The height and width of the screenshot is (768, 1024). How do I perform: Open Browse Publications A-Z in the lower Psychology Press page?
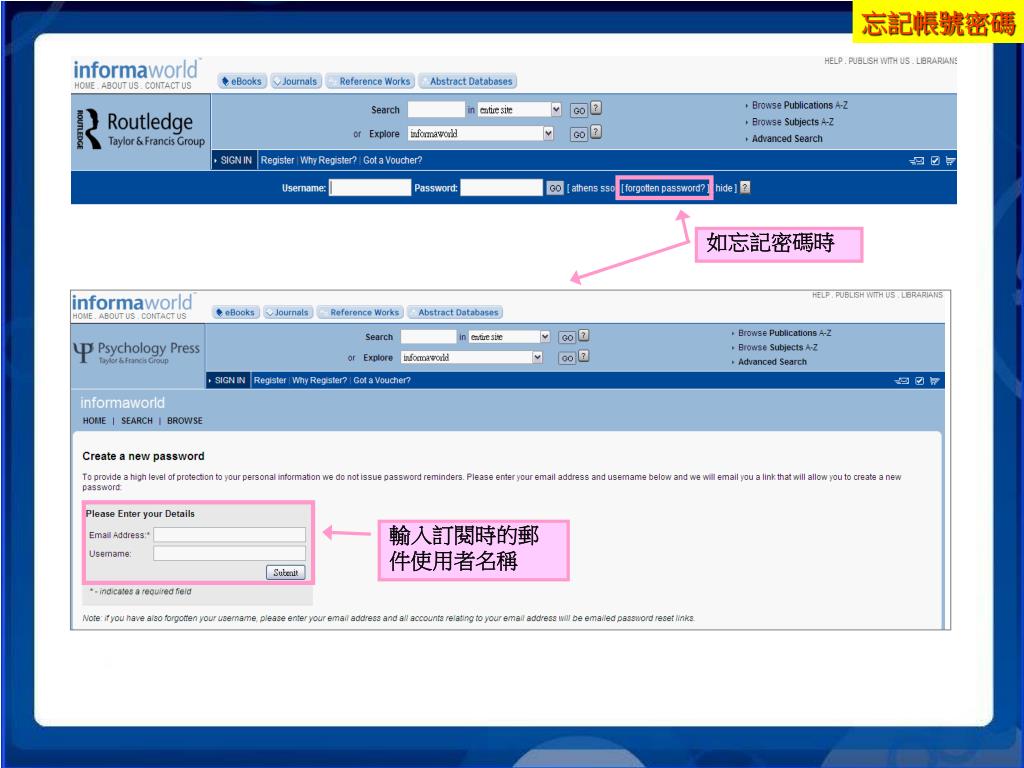pos(784,333)
